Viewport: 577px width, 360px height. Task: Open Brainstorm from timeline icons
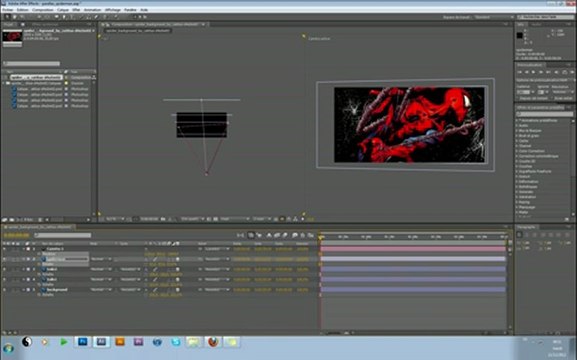pyautogui.click(x=294, y=235)
